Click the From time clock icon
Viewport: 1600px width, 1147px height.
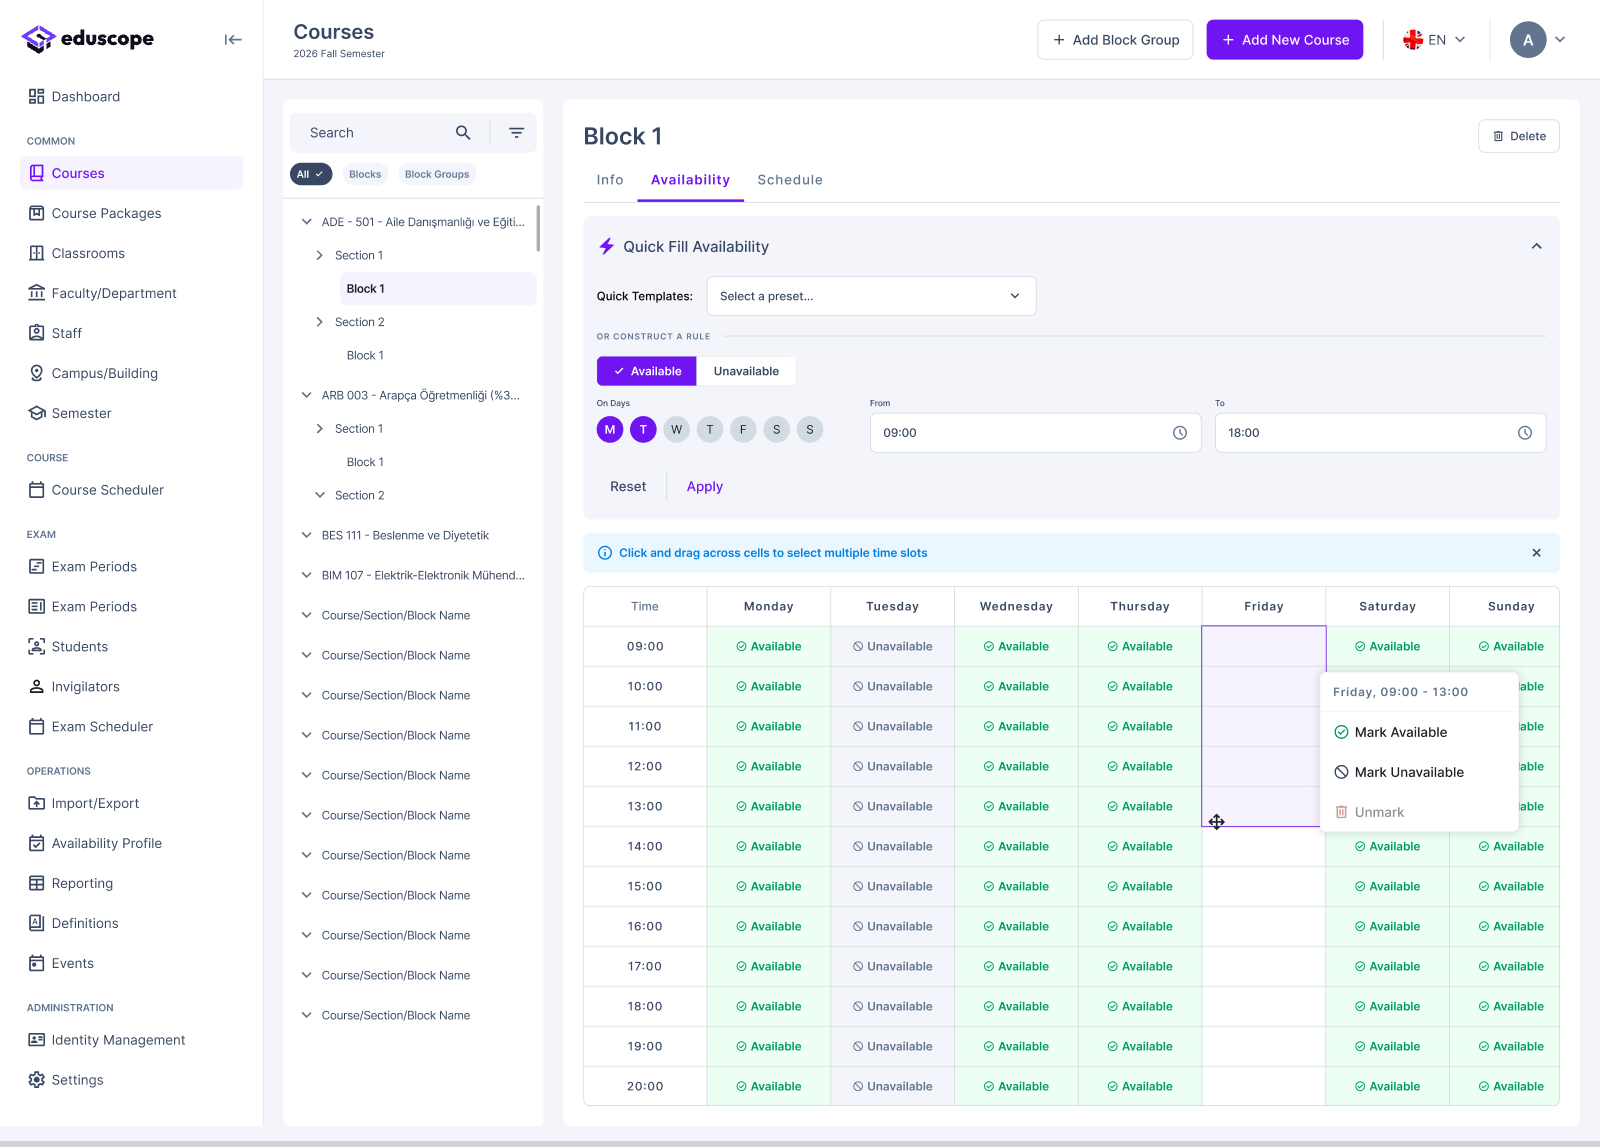point(1180,433)
